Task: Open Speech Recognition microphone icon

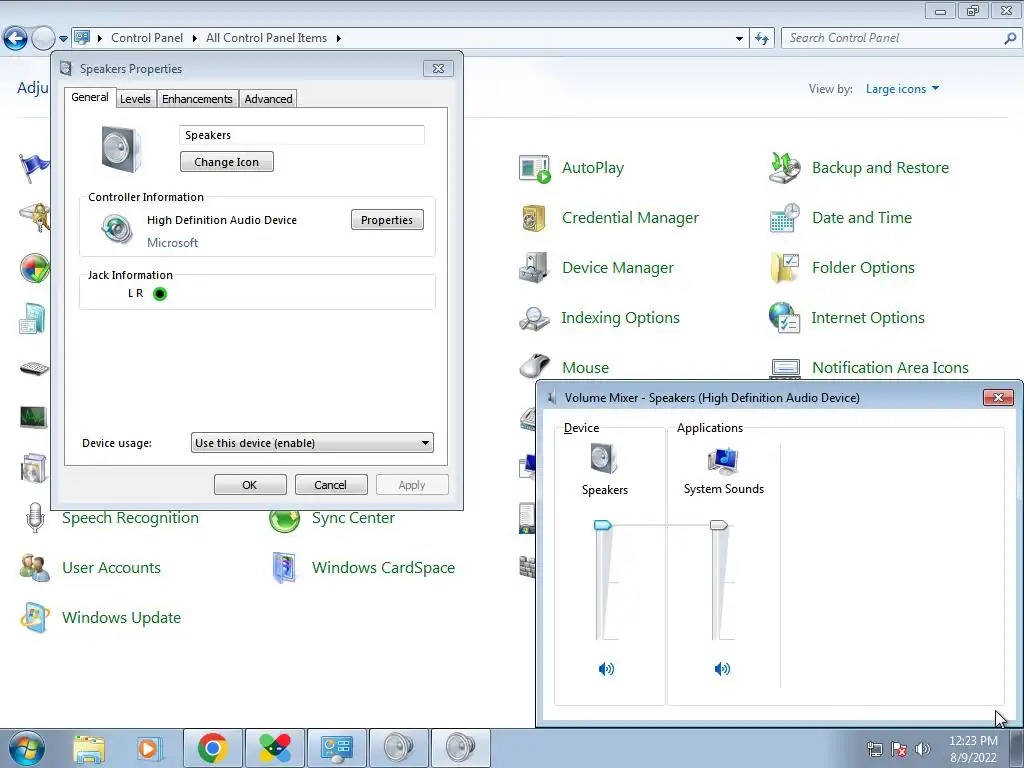Action: point(35,518)
